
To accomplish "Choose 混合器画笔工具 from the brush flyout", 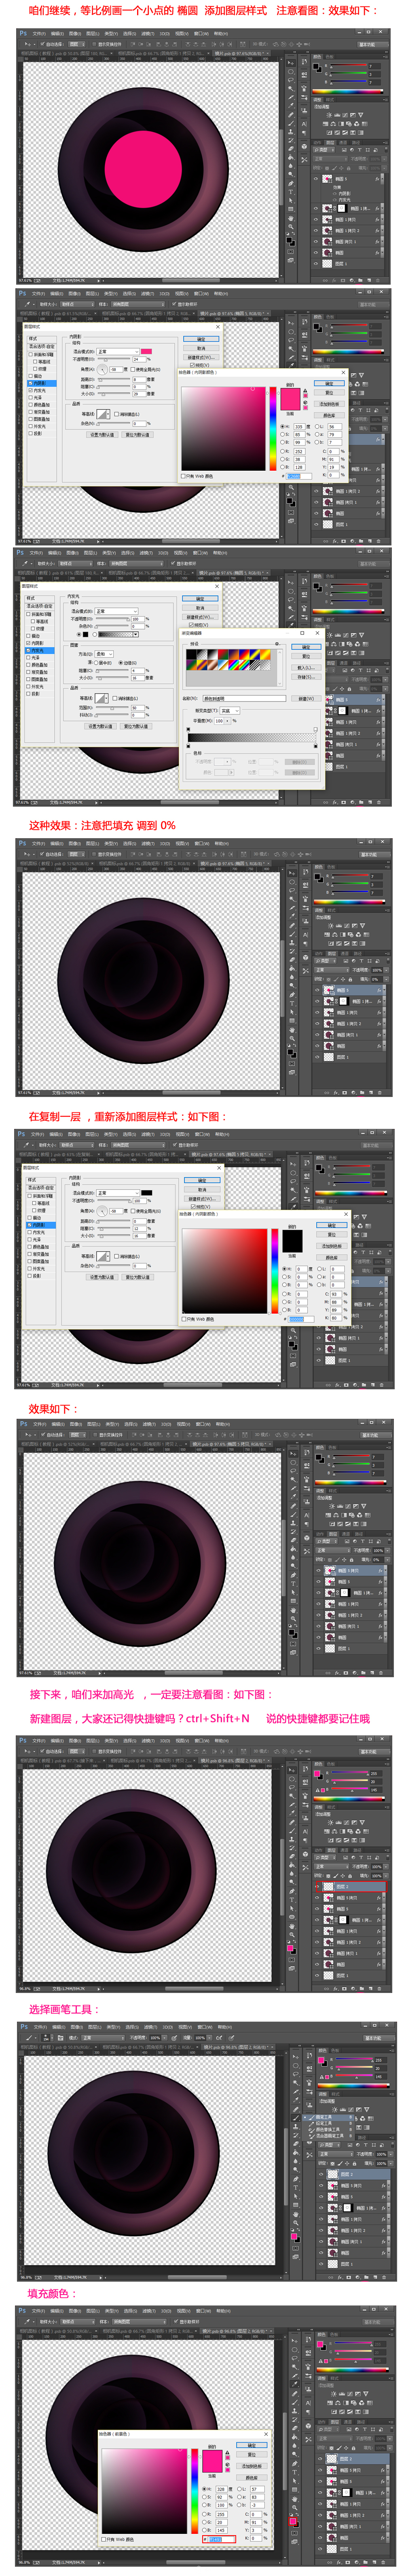I will [x=328, y=2136].
